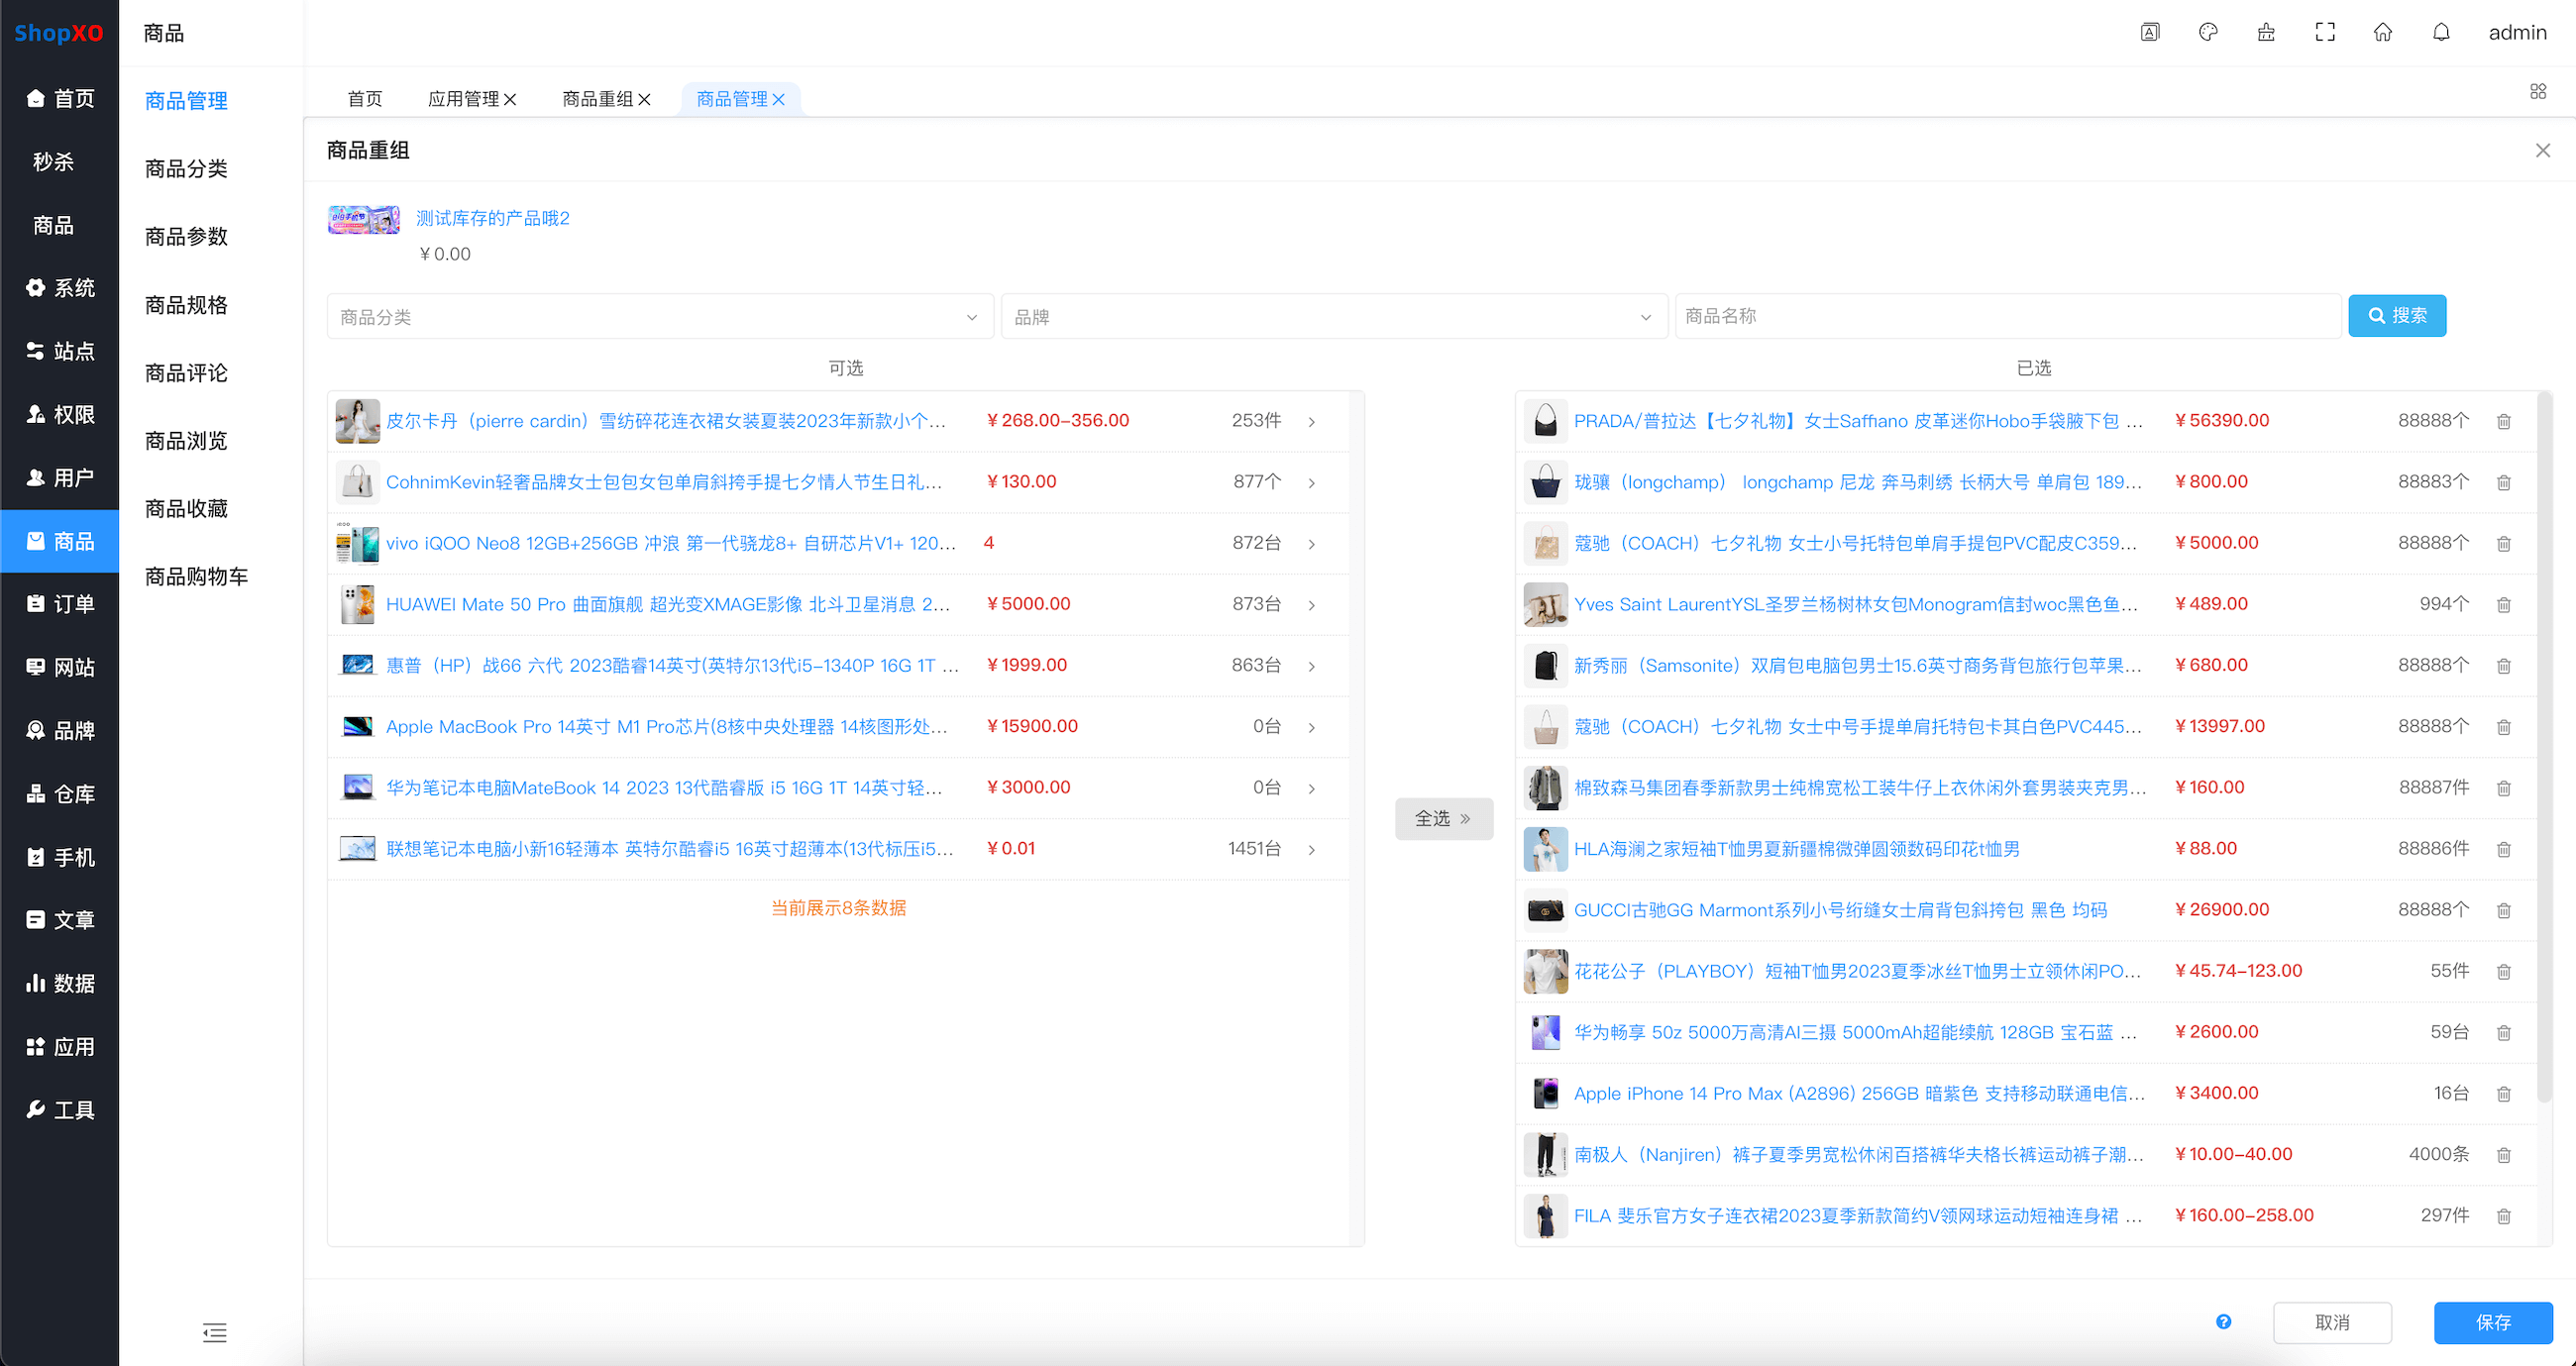The width and height of the screenshot is (2576, 1366).
Task: Add Apple MacBook Pro 14 using its arrow
Action: click(1311, 727)
